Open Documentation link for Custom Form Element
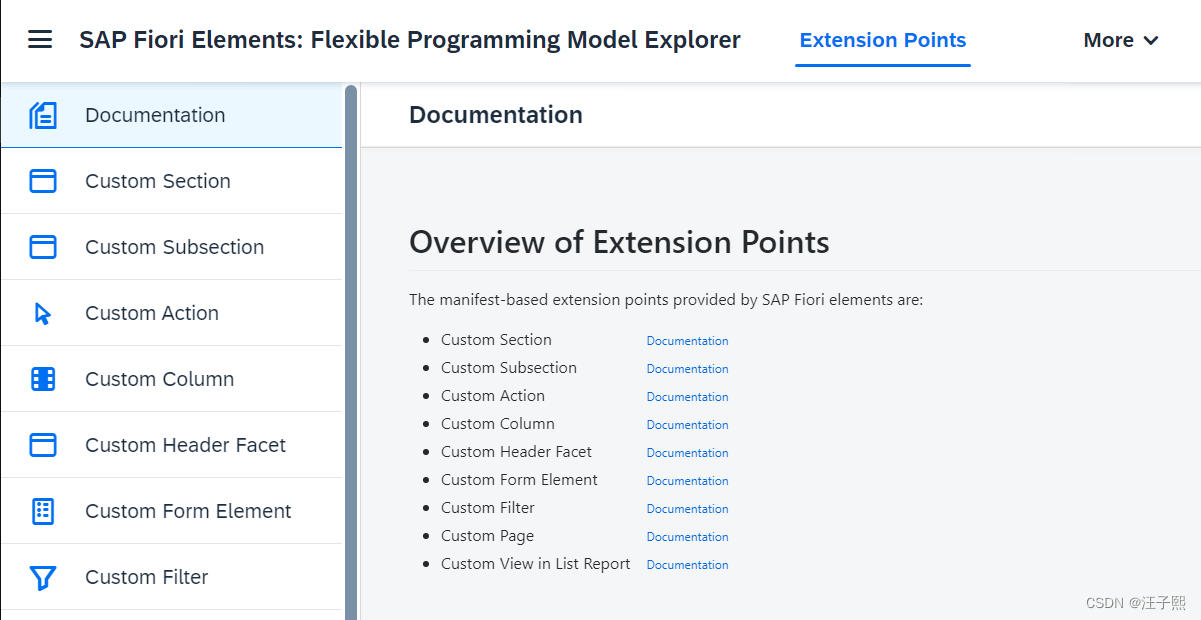Screen dimensions: 1201x620 (687, 481)
